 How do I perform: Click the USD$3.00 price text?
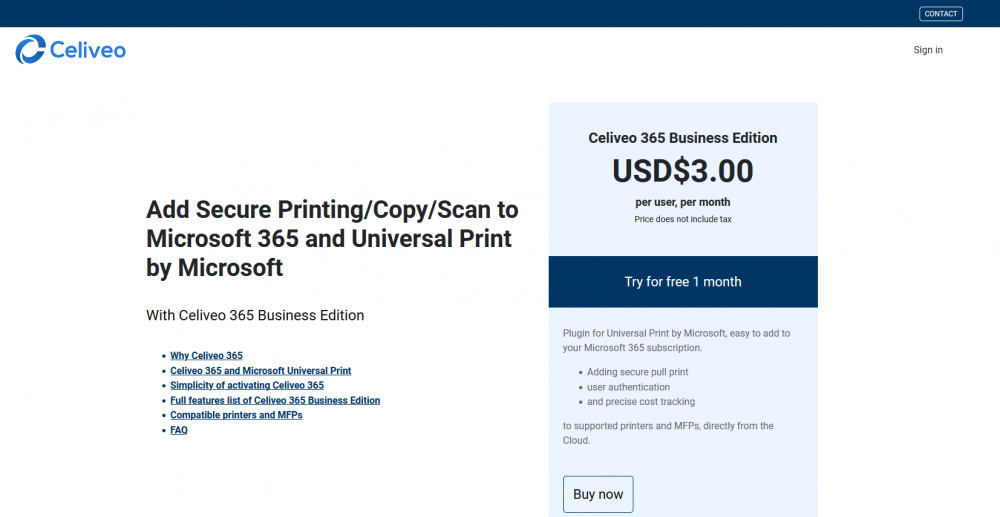683,171
